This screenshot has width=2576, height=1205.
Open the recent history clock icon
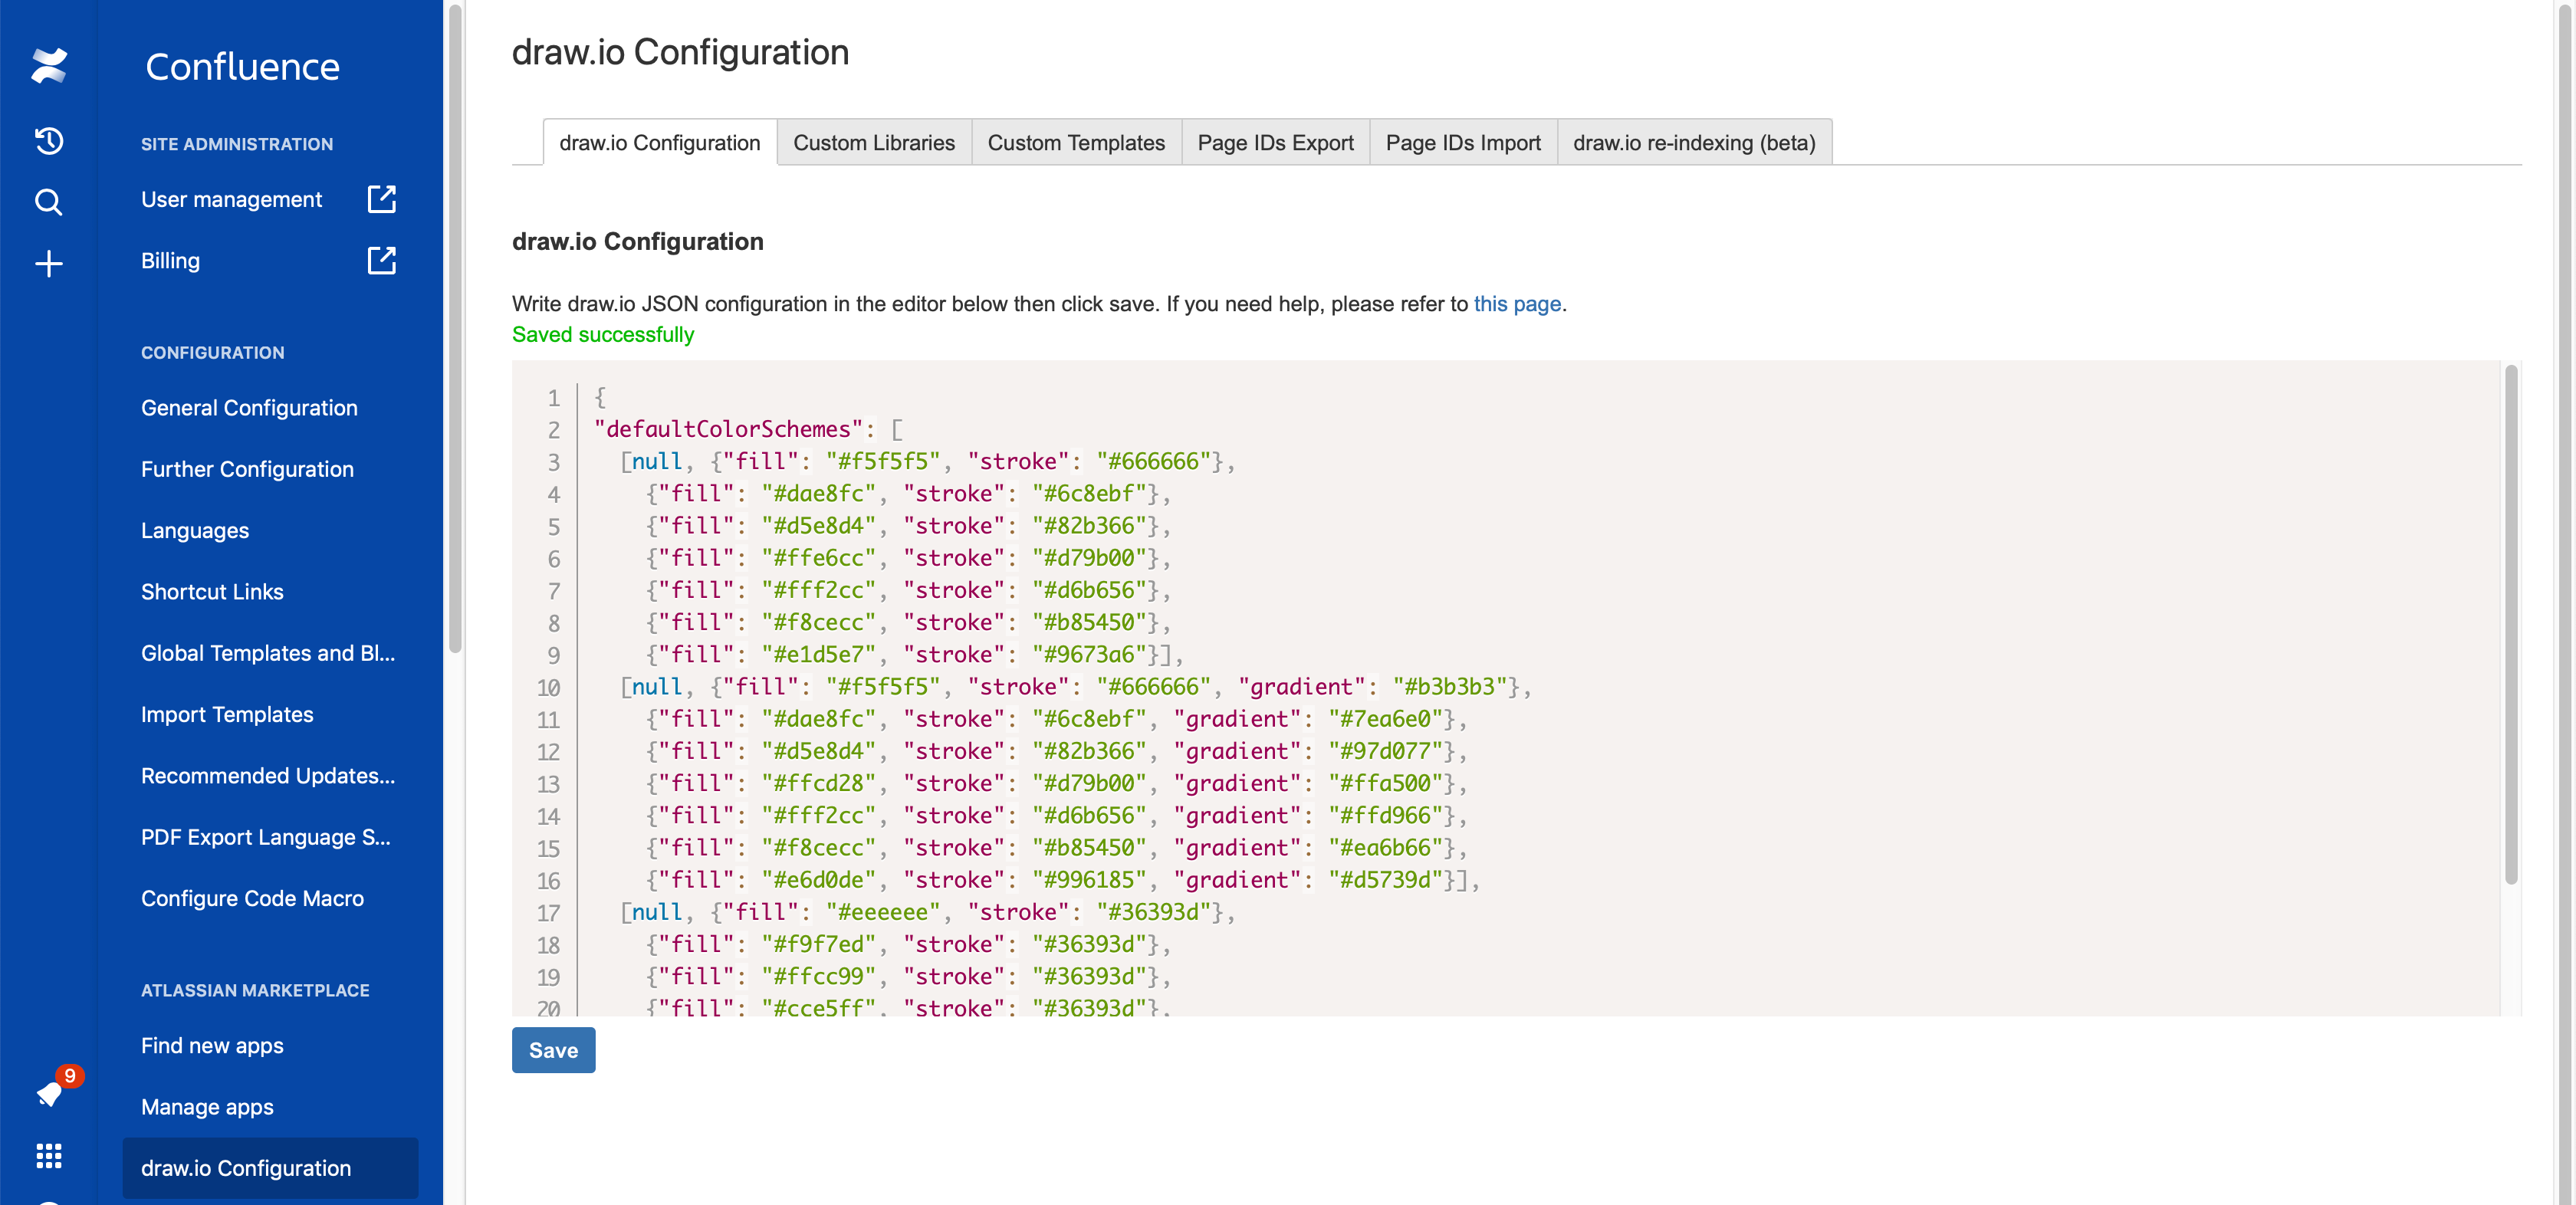tap(48, 141)
